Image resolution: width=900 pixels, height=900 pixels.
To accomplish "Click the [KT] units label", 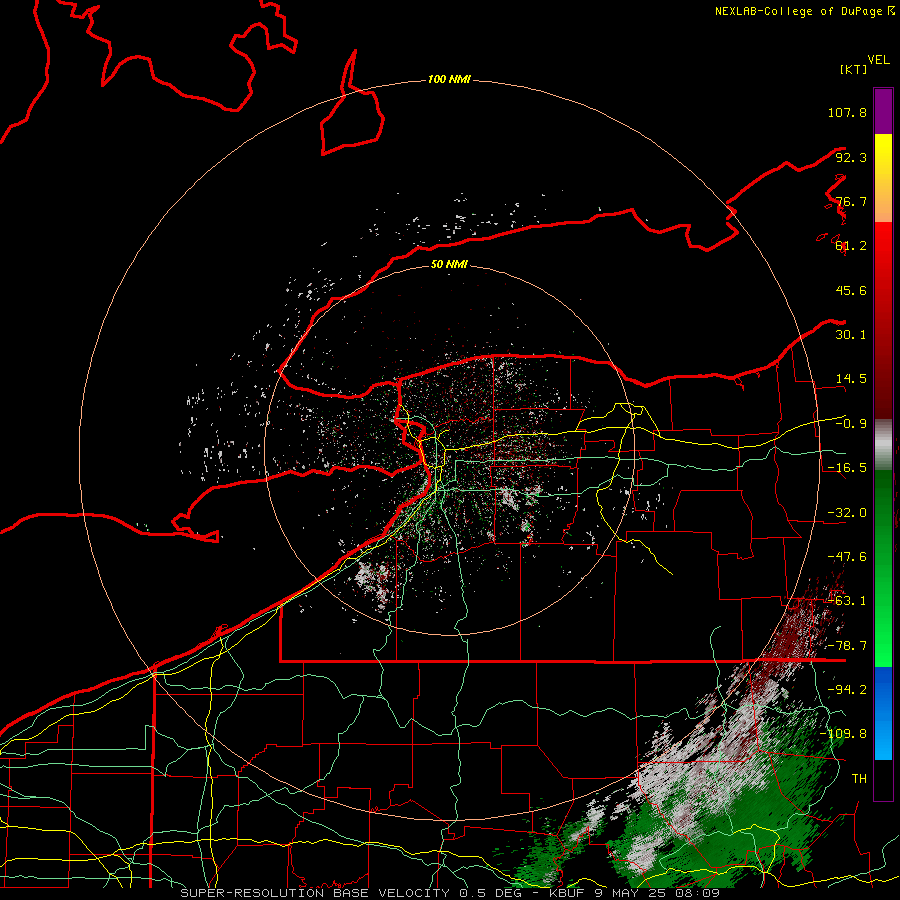I will pyautogui.click(x=854, y=69).
